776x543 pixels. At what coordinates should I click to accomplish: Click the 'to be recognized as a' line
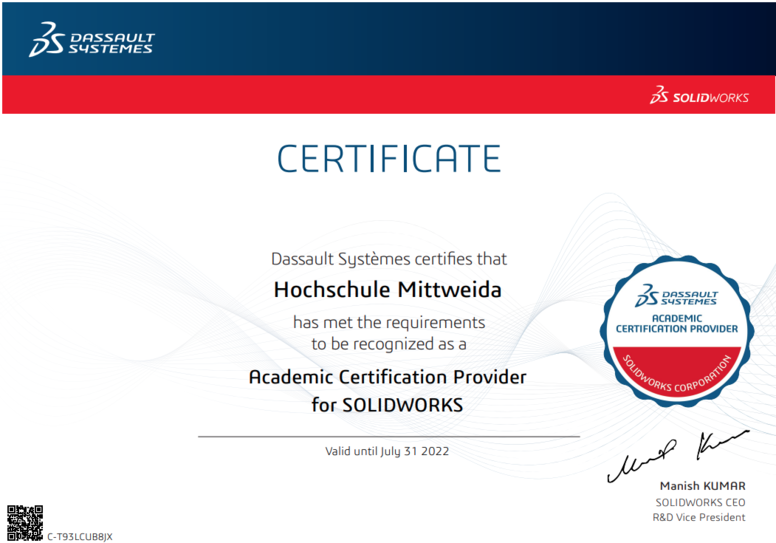[388, 343]
